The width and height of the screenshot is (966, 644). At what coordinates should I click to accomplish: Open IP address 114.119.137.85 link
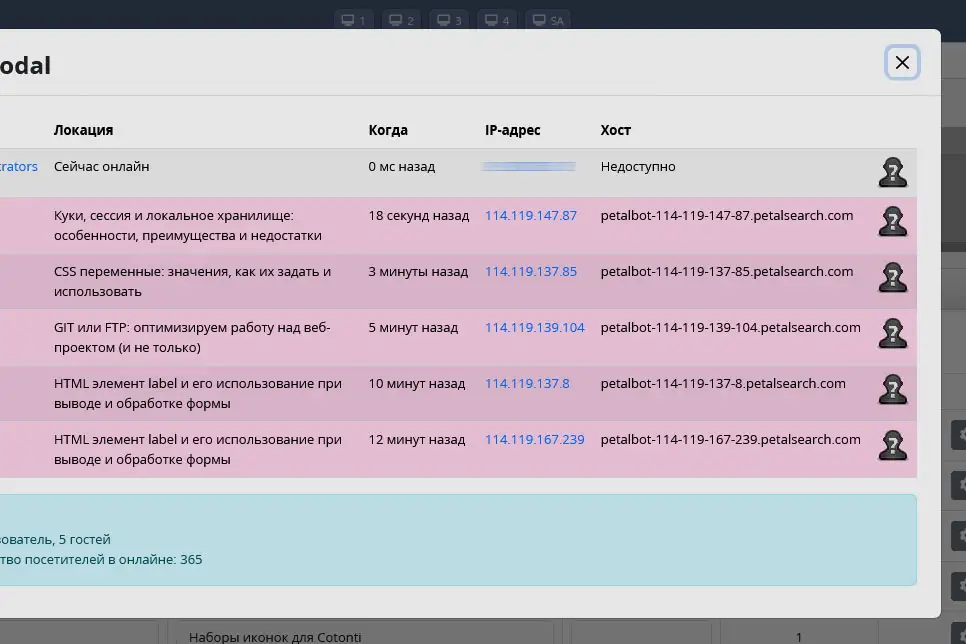(531, 271)
